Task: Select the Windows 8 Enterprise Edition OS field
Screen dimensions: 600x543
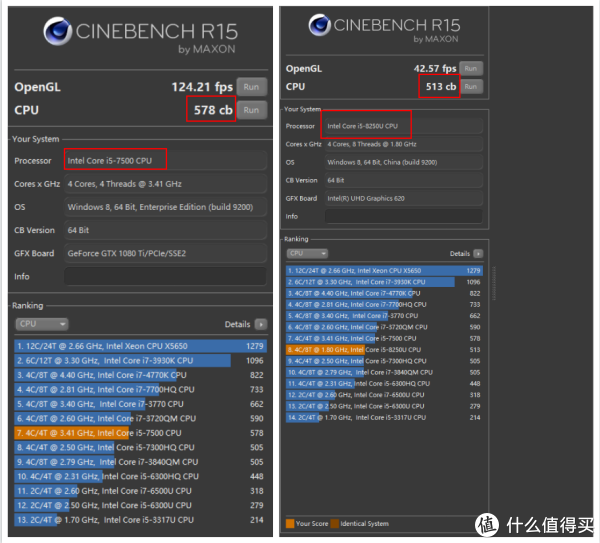Action: 165,207
